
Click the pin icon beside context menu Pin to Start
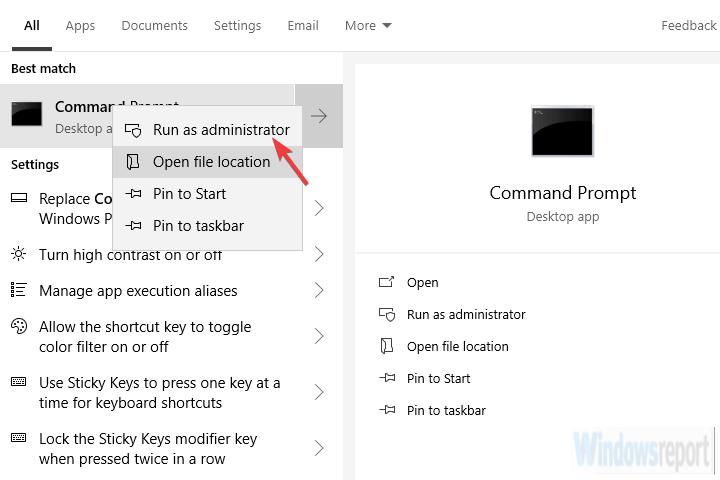click(133, 194)
